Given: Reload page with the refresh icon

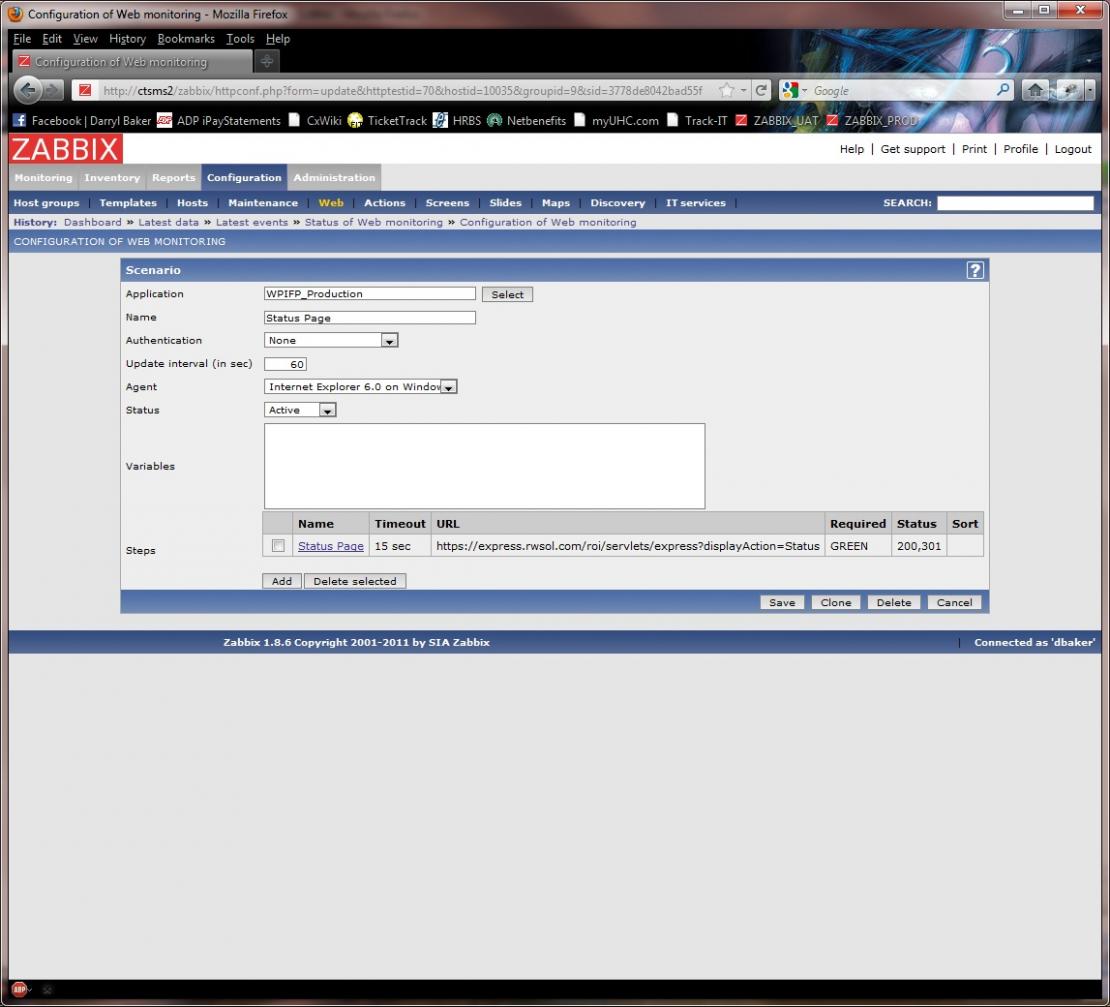Looking at the screenshot, I should tap(761, 90).
